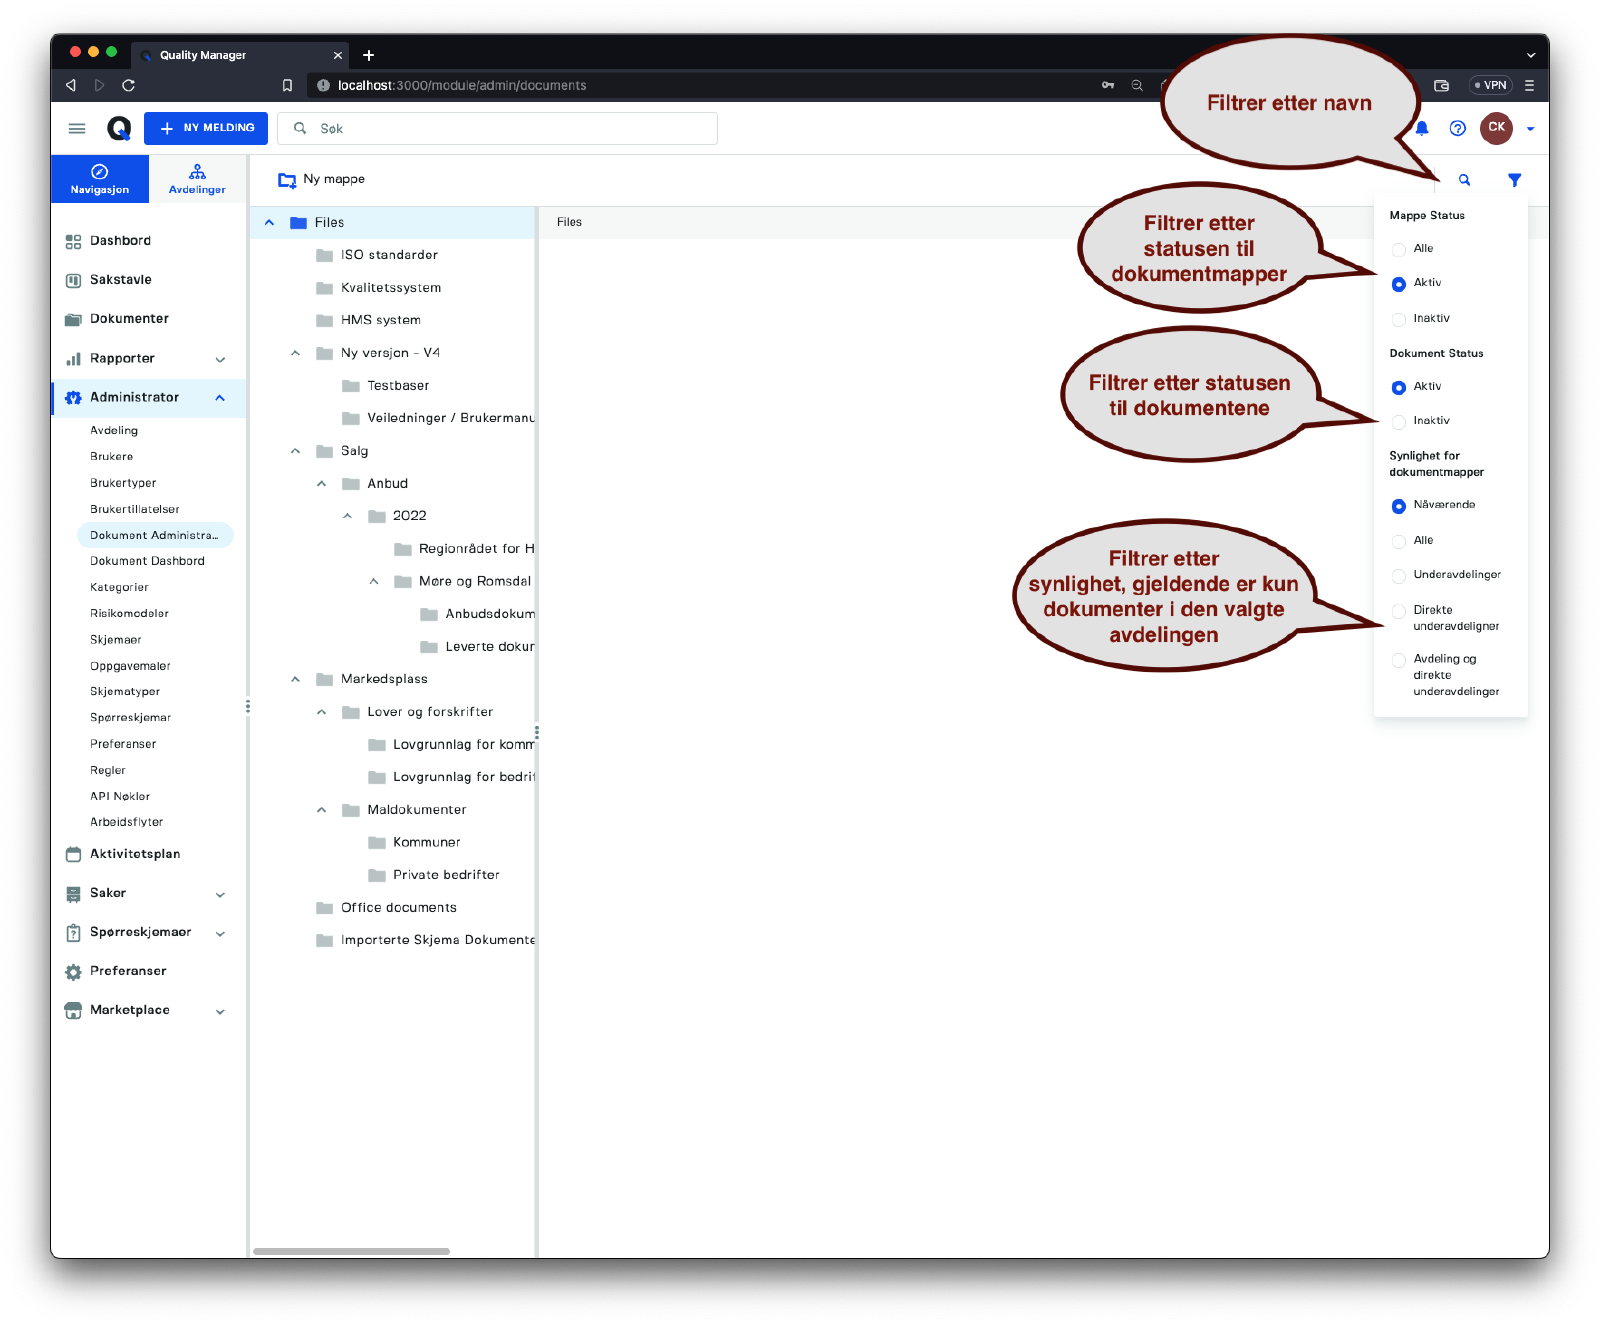Click the Ny mappe folder icon
The image size is (1600, 1325).
pyautogui.click(x=287, y=180)
